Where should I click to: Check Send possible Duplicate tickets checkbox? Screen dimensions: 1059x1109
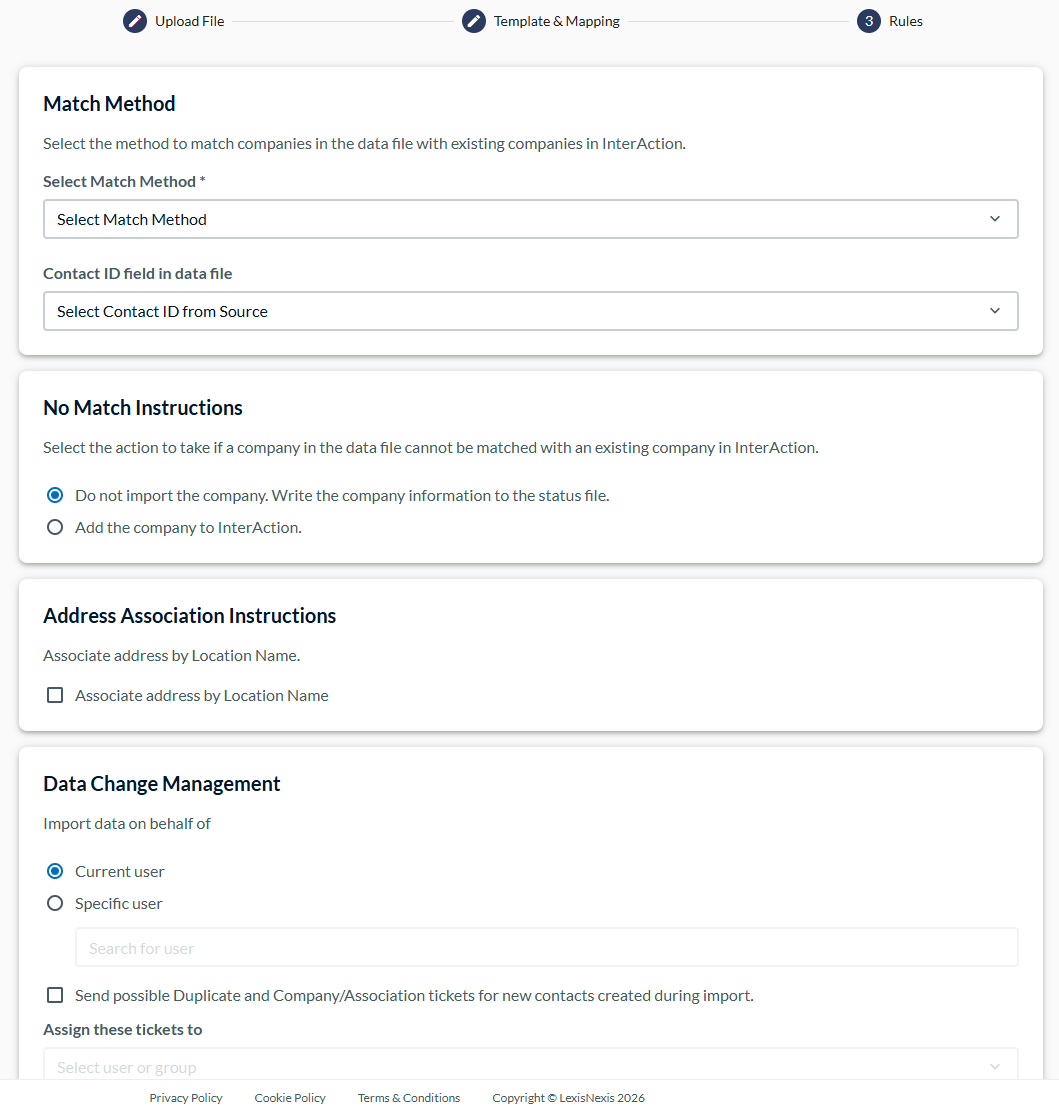point(54,995)
